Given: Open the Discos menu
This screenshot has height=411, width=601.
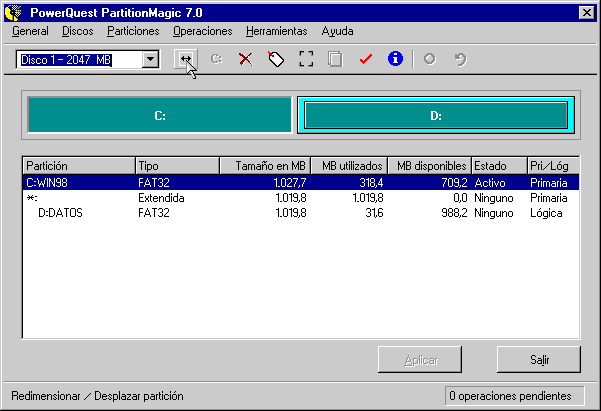Looking at the screenshot, I should 78,31.
